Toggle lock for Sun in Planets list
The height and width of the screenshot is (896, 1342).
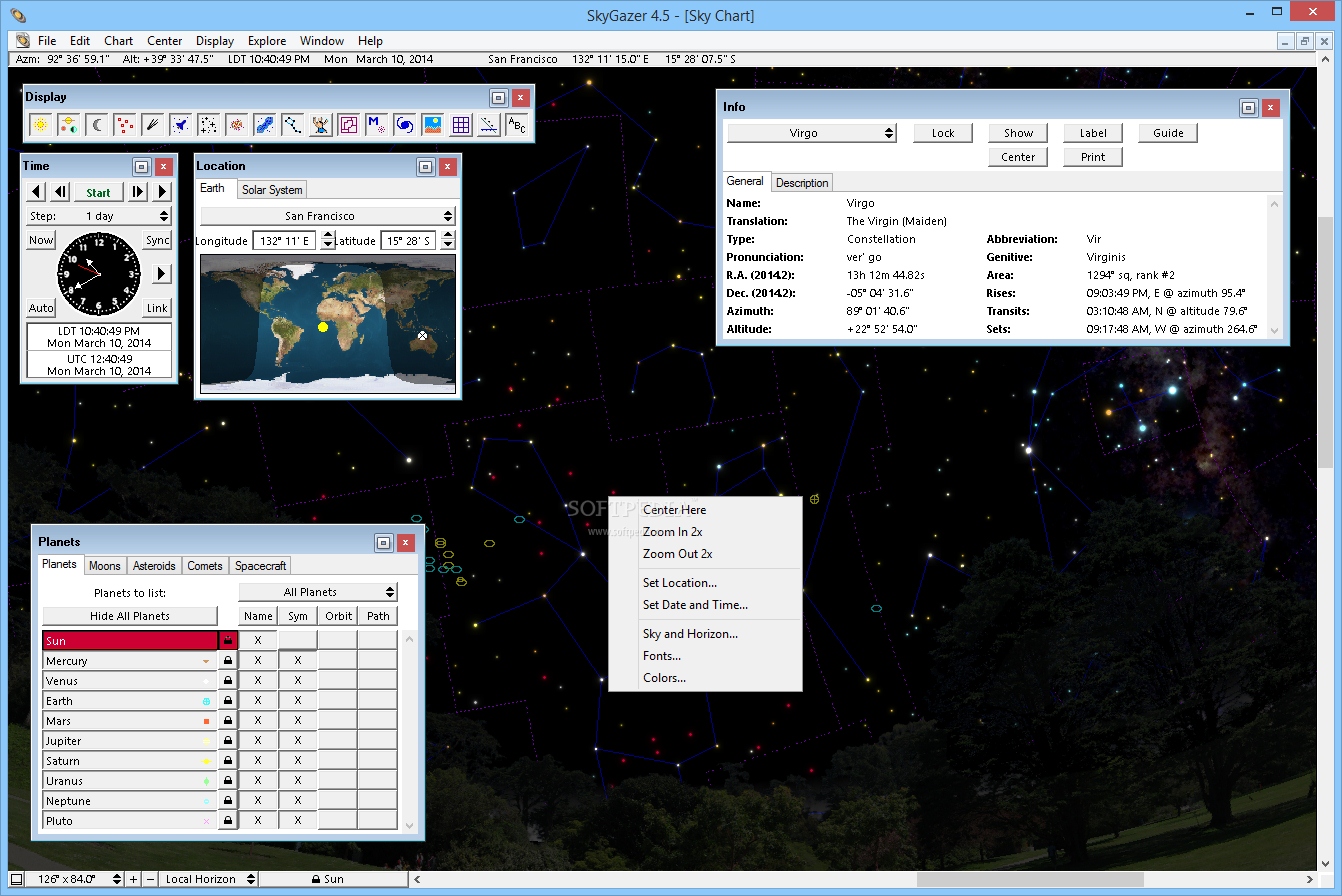pos(228,640)
